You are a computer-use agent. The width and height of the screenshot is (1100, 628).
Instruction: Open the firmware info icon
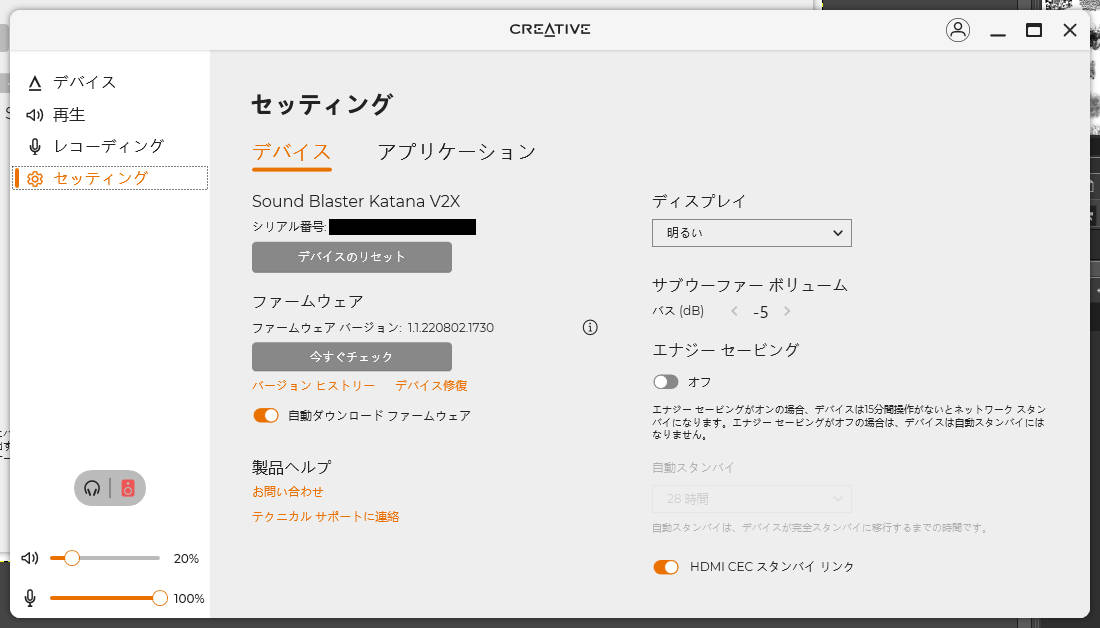[590, 327]
